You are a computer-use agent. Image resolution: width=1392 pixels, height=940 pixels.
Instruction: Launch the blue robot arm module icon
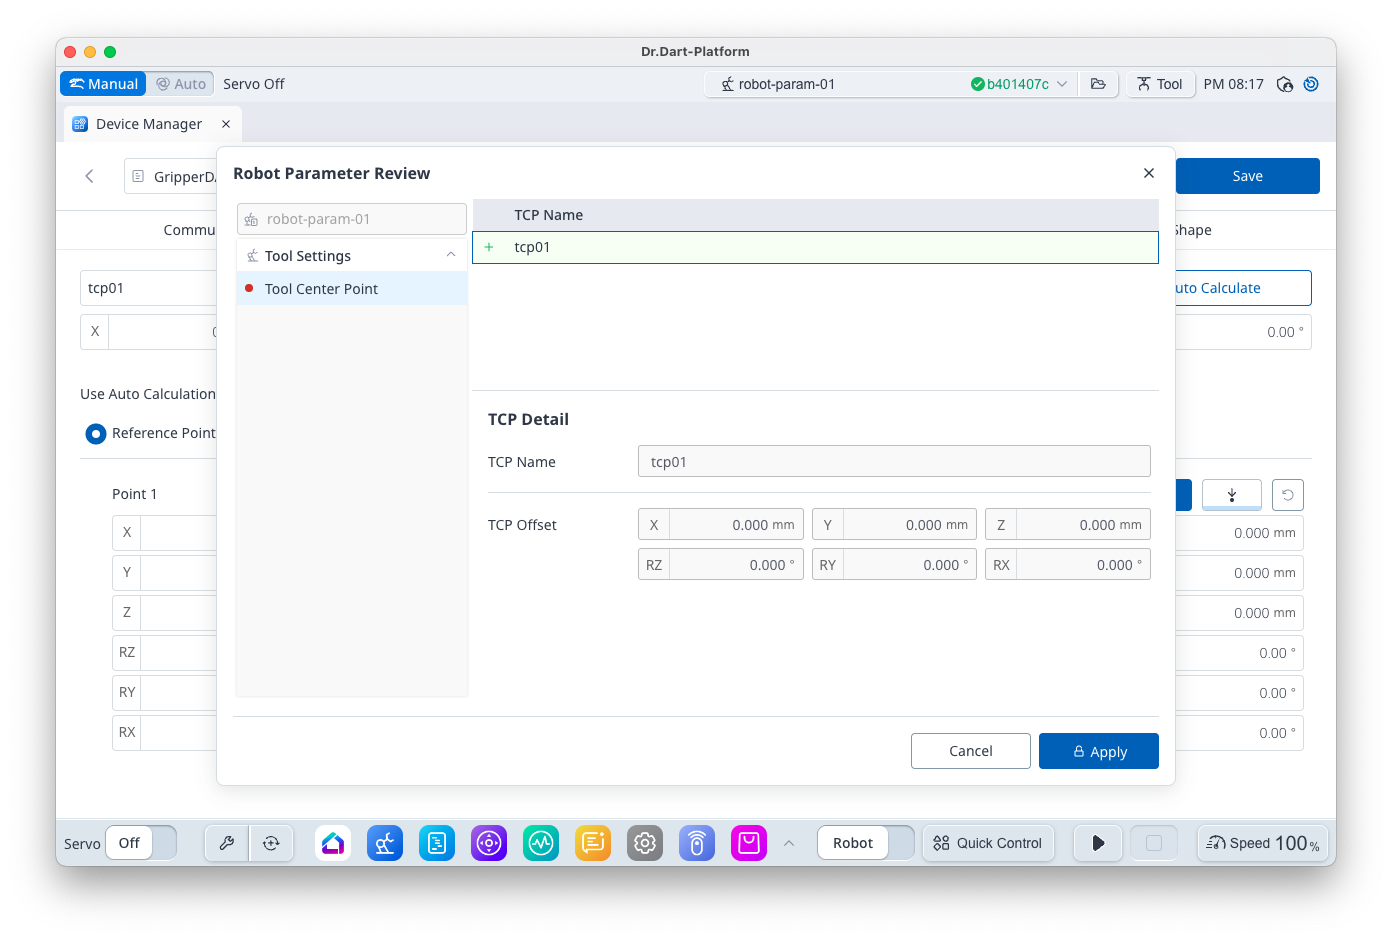coord(385,843)
